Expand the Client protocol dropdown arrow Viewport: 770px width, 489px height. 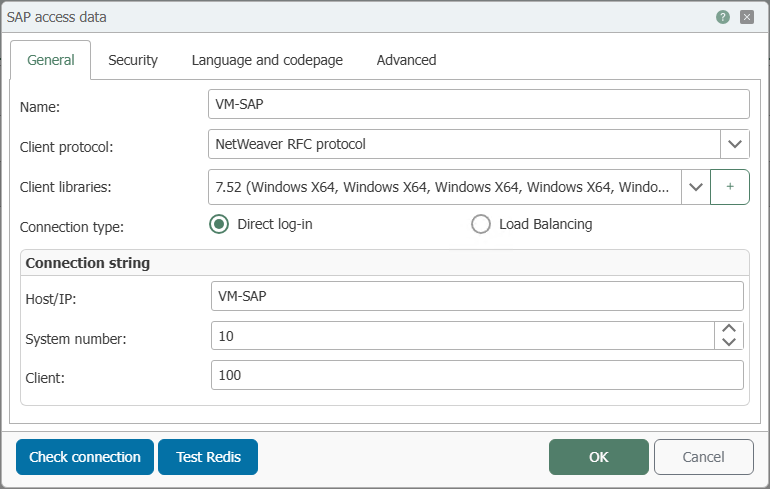click(735, 144)
